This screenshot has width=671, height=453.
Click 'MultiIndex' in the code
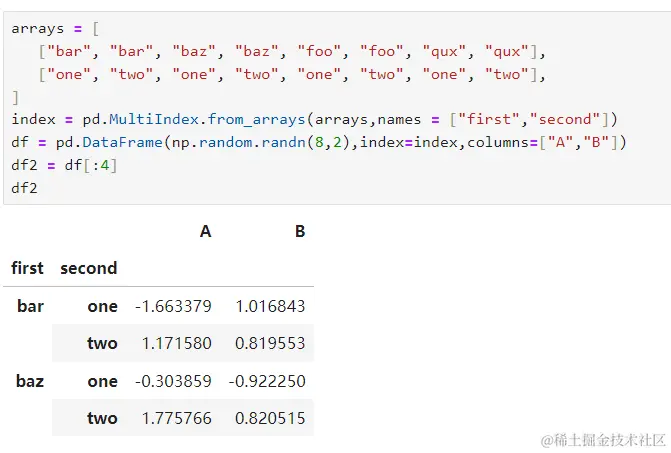pyautogui.click(x=154, y=119)
